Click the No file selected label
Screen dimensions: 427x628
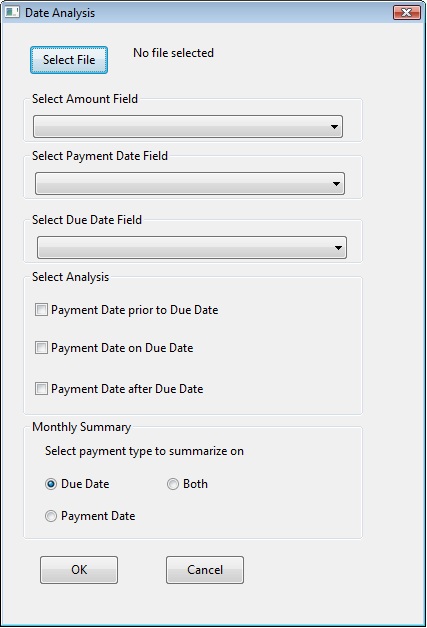pos(173,53)
